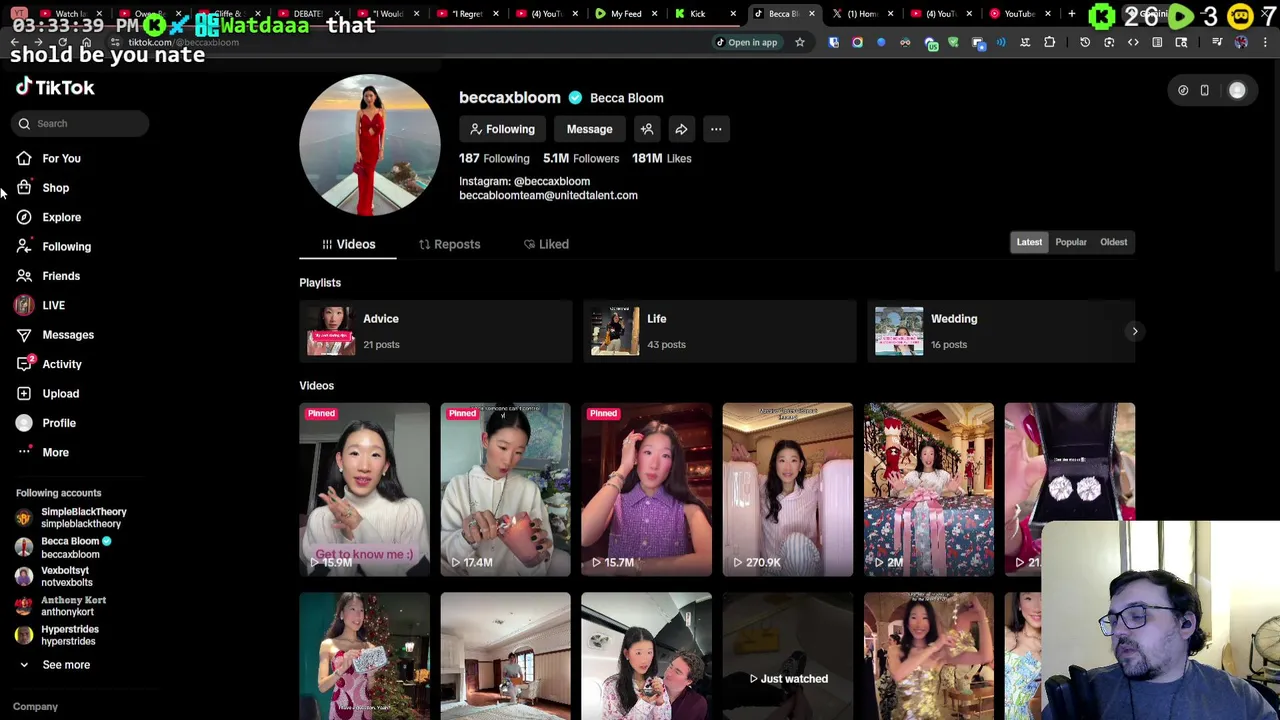
Task: Switch to the Liked tab
Action: click(x=546, y=244)
